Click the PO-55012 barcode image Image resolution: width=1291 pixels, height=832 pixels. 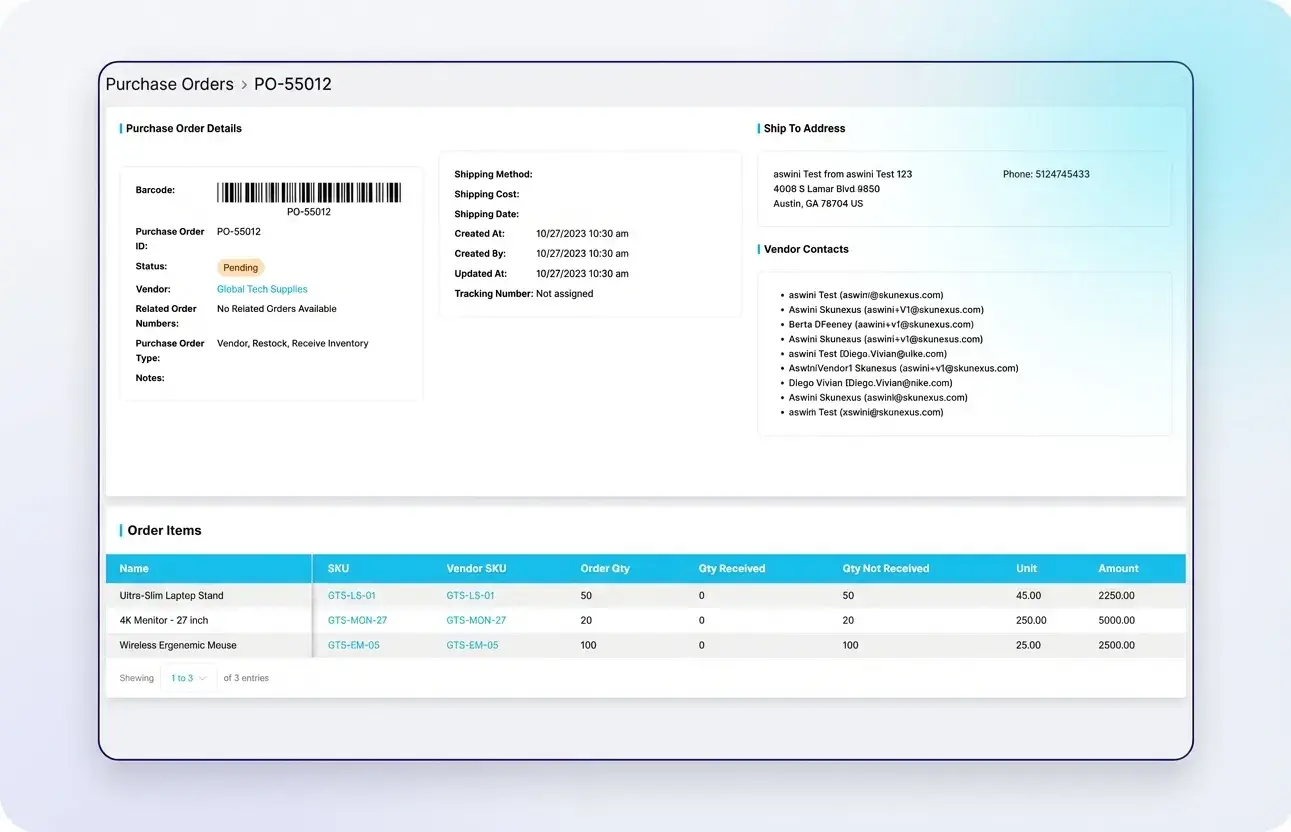coord(309,193)
